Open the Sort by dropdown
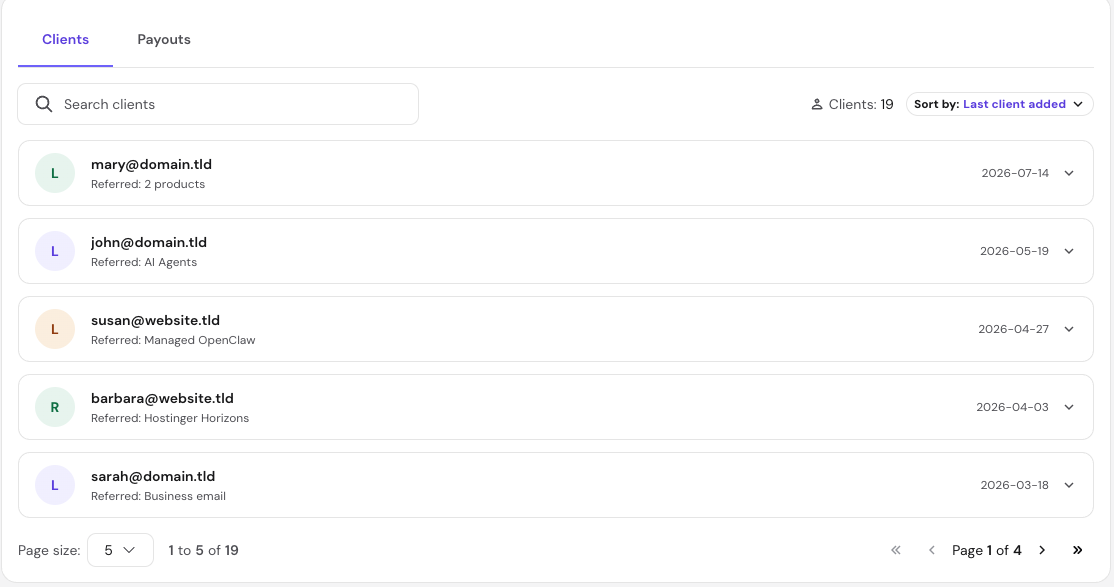 [1000, 104]
